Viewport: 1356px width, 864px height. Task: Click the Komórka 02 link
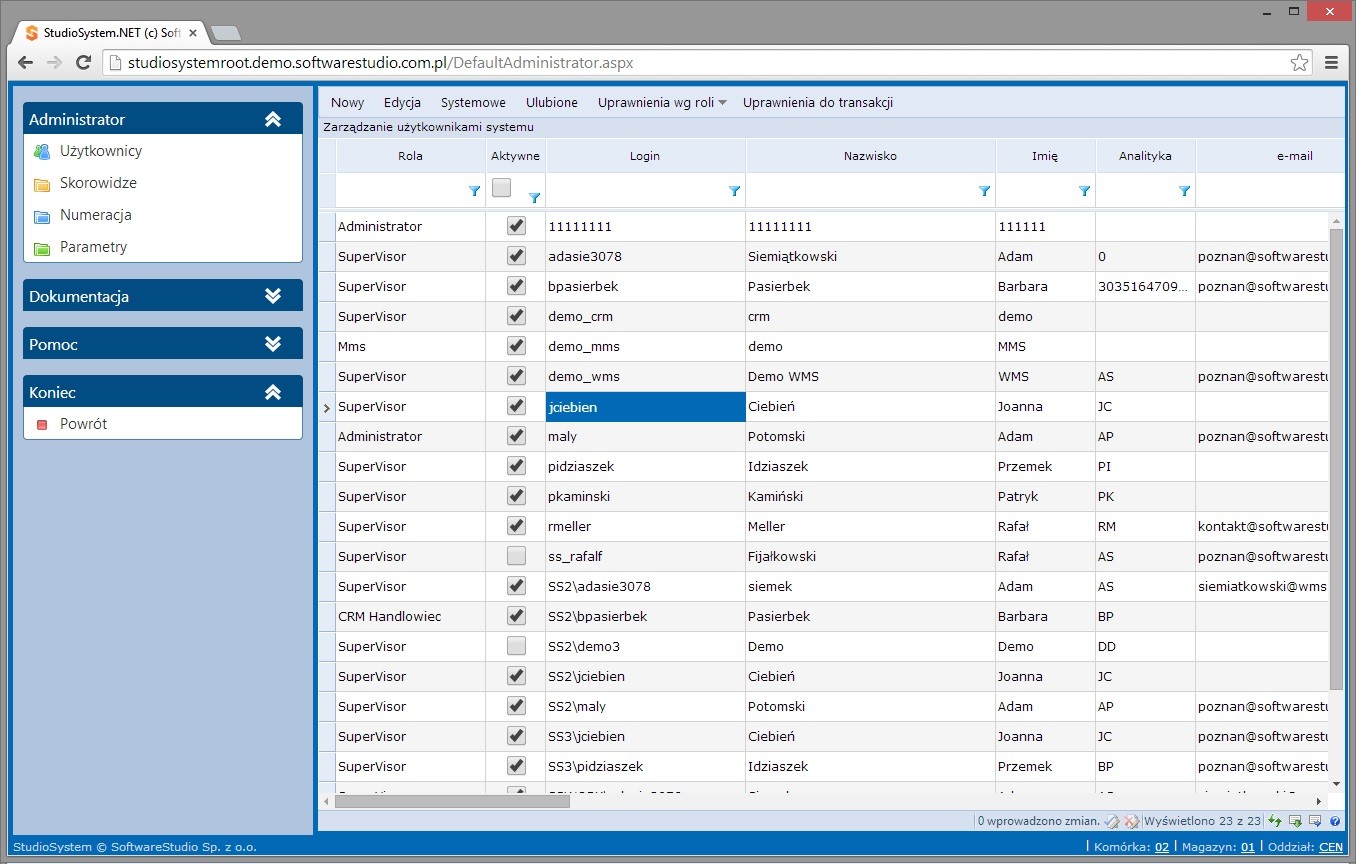(x=1162, y=847)
